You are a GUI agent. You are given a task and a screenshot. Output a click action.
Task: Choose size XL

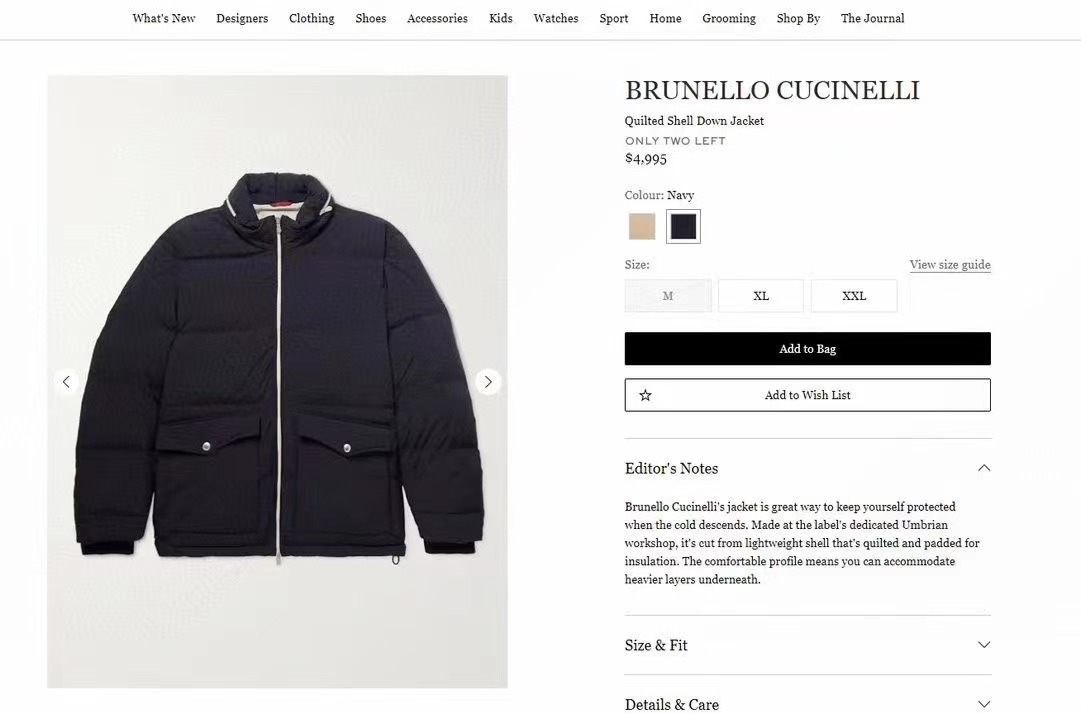(761, 296)
